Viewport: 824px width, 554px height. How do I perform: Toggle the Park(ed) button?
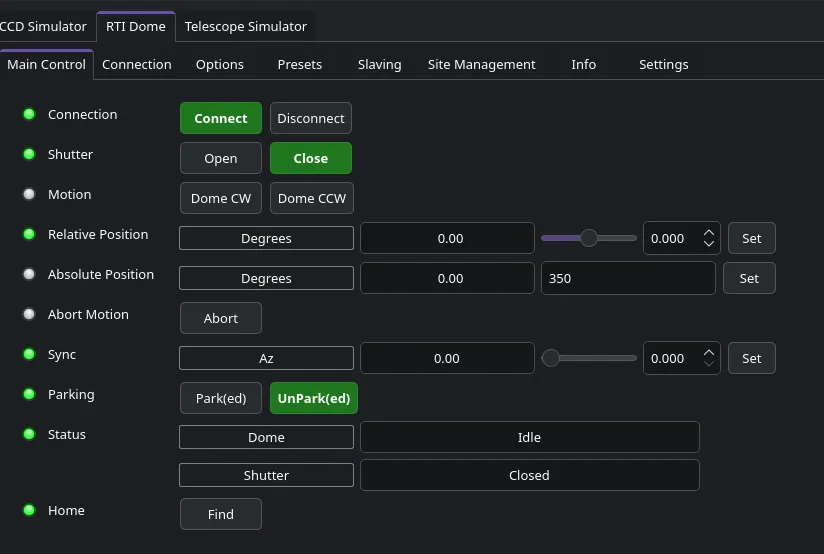click(x=221, y=398)
